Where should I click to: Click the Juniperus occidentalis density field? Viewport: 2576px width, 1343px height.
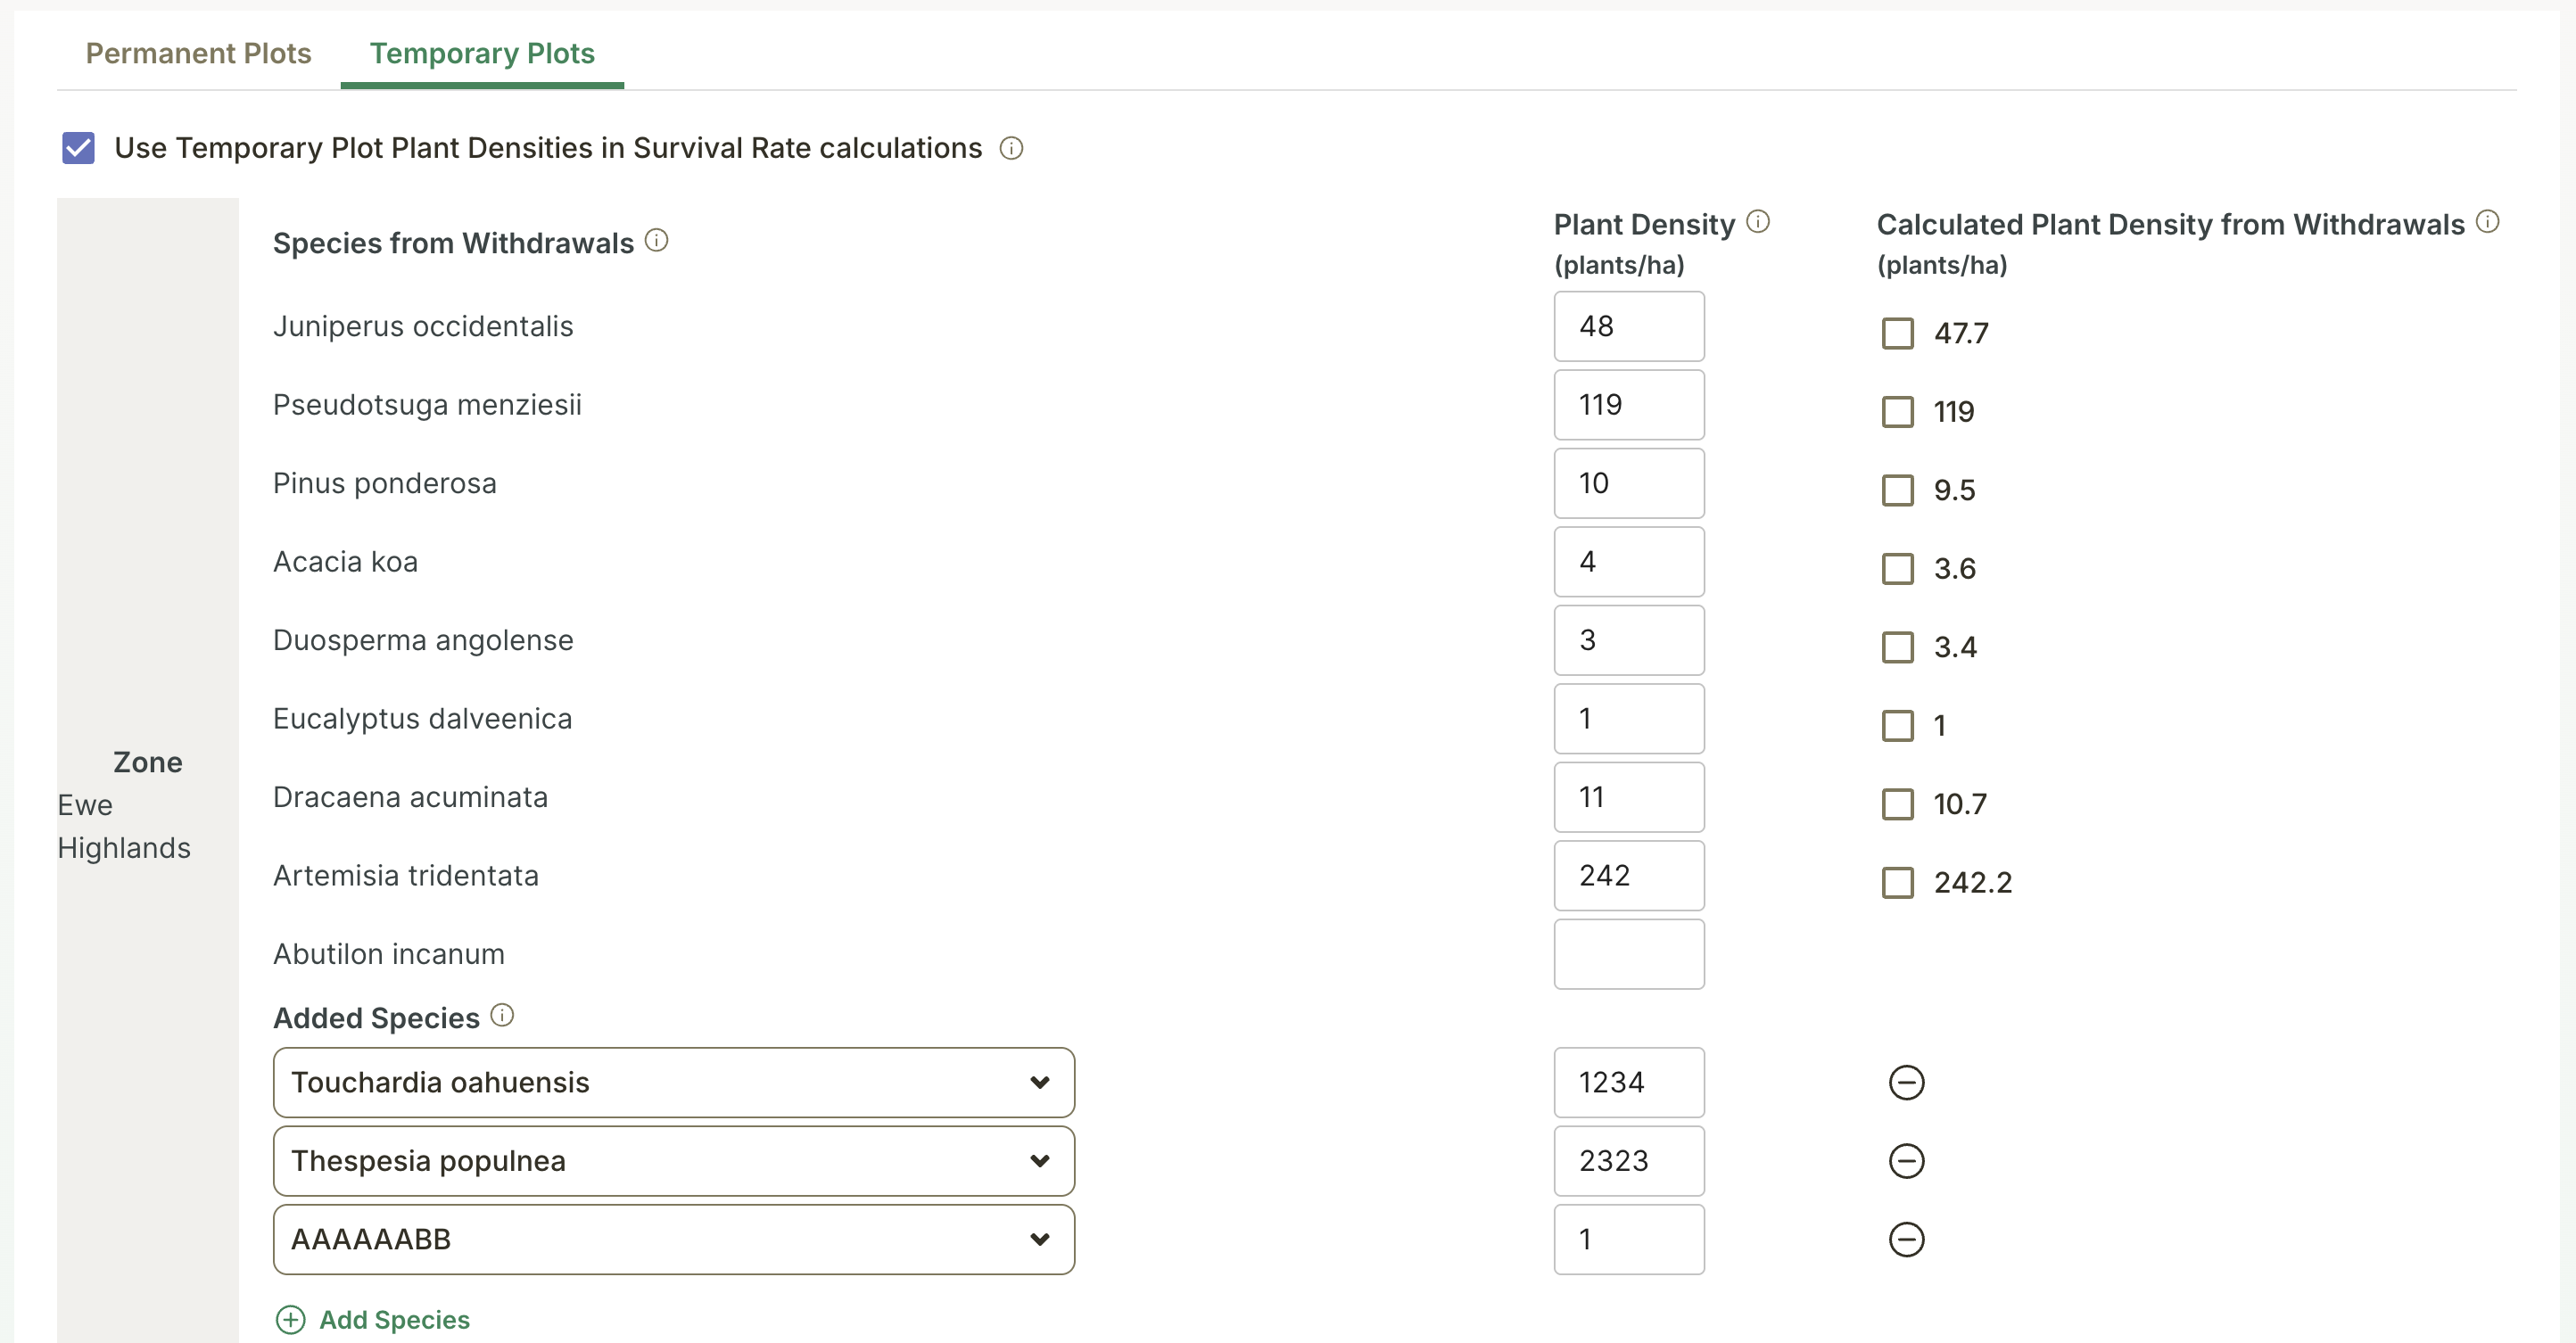(1628, 326)
